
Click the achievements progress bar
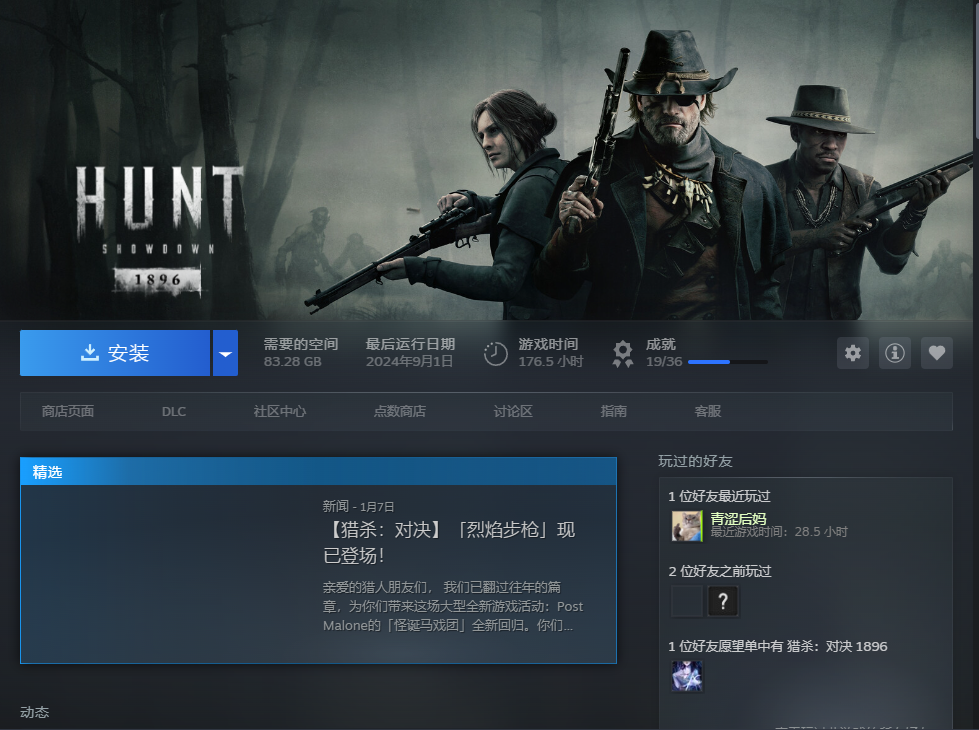(x=728, y=362)
